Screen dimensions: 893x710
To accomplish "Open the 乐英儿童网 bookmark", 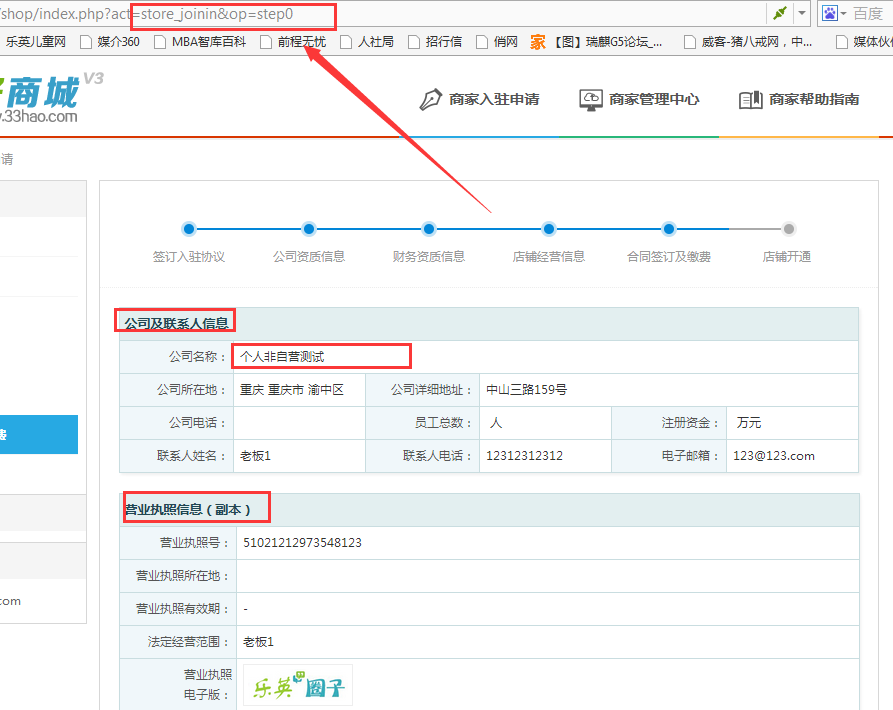I will pyautogui.click(x=34, y=42).
